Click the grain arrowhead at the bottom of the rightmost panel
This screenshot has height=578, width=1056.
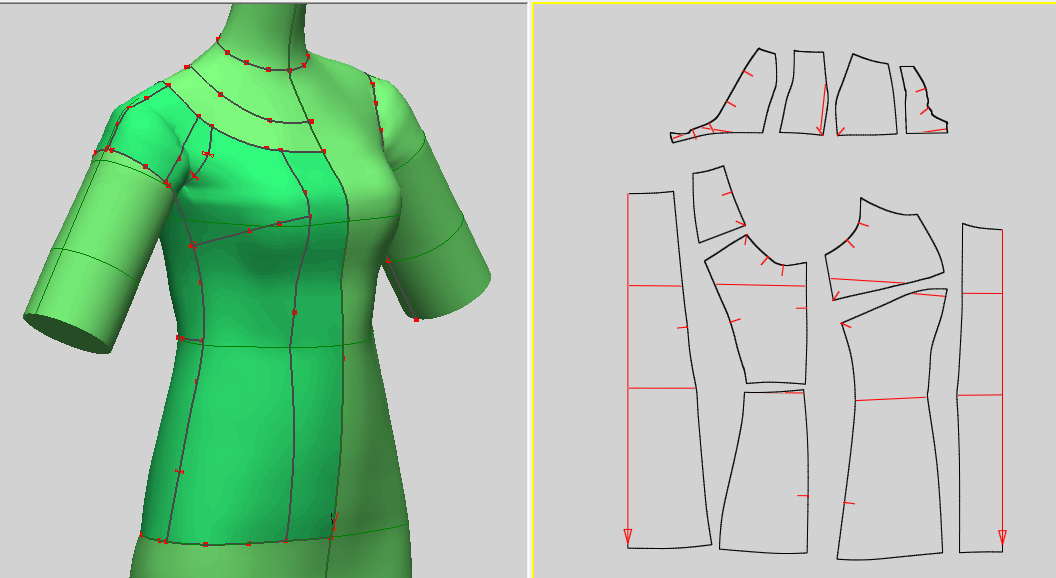click(1002, 538)
